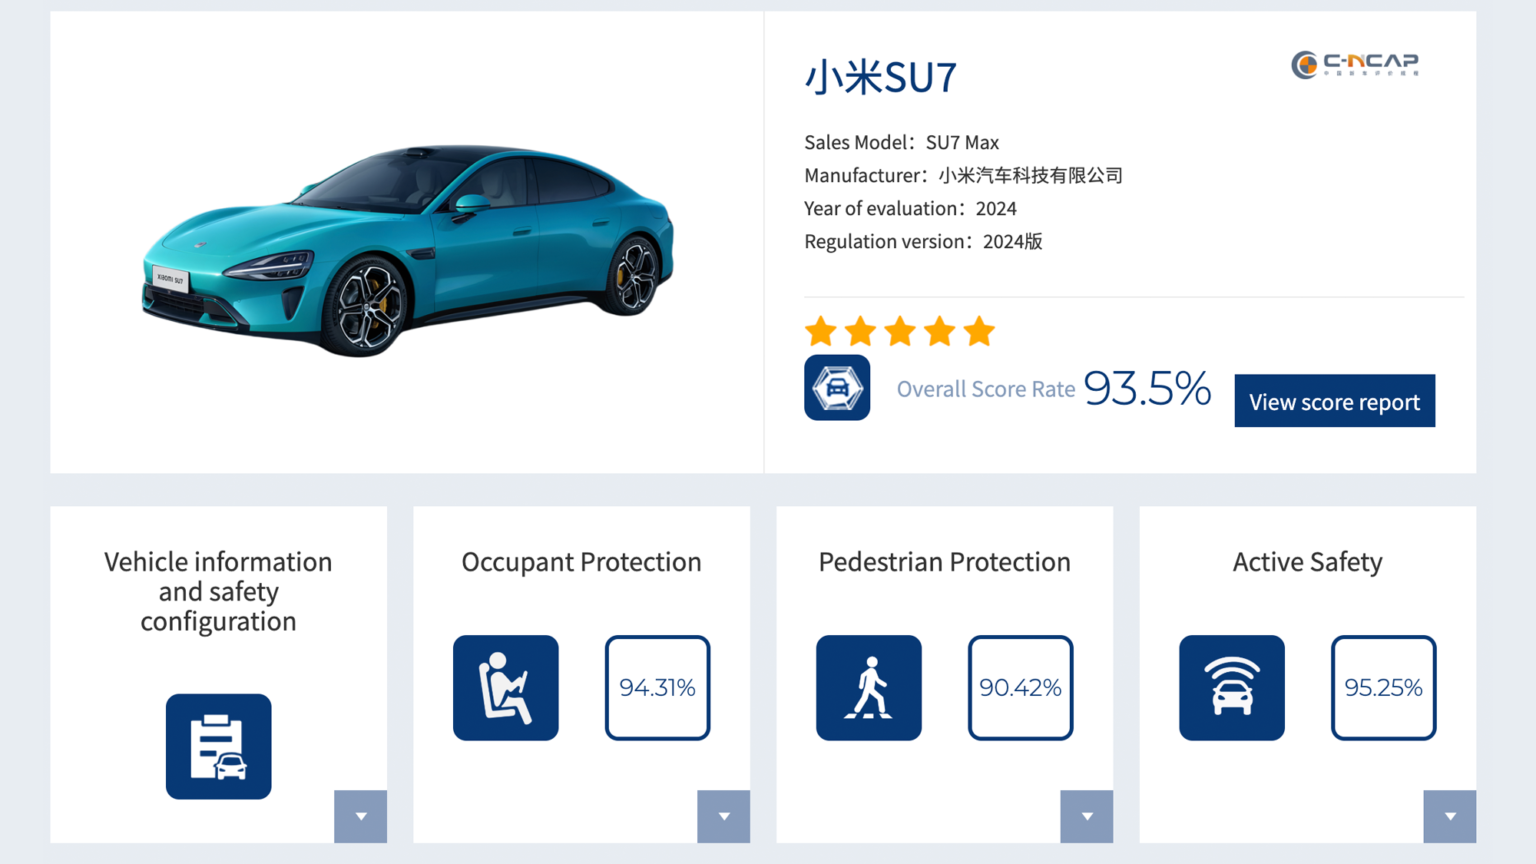
Task: Expand the Vehicle information panel arrow
Action: (x=361, y=816)
